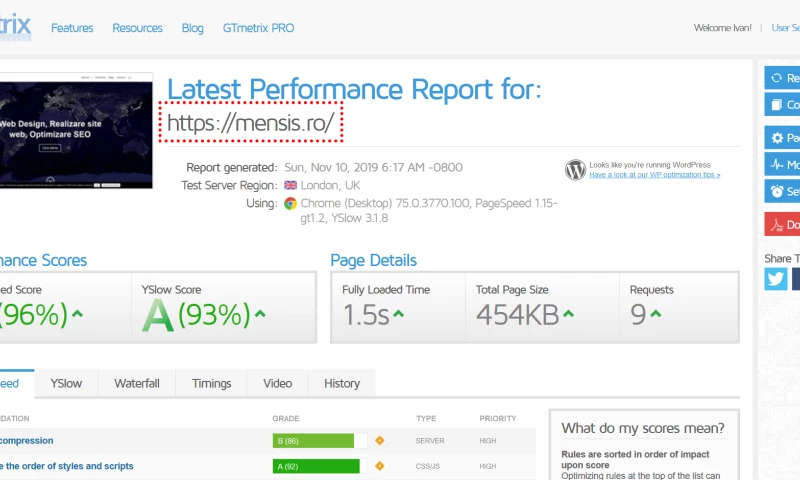The height and width of the screenshot is (480, 800).
Task: Share report on Twitter
Action: pos(776,279)
